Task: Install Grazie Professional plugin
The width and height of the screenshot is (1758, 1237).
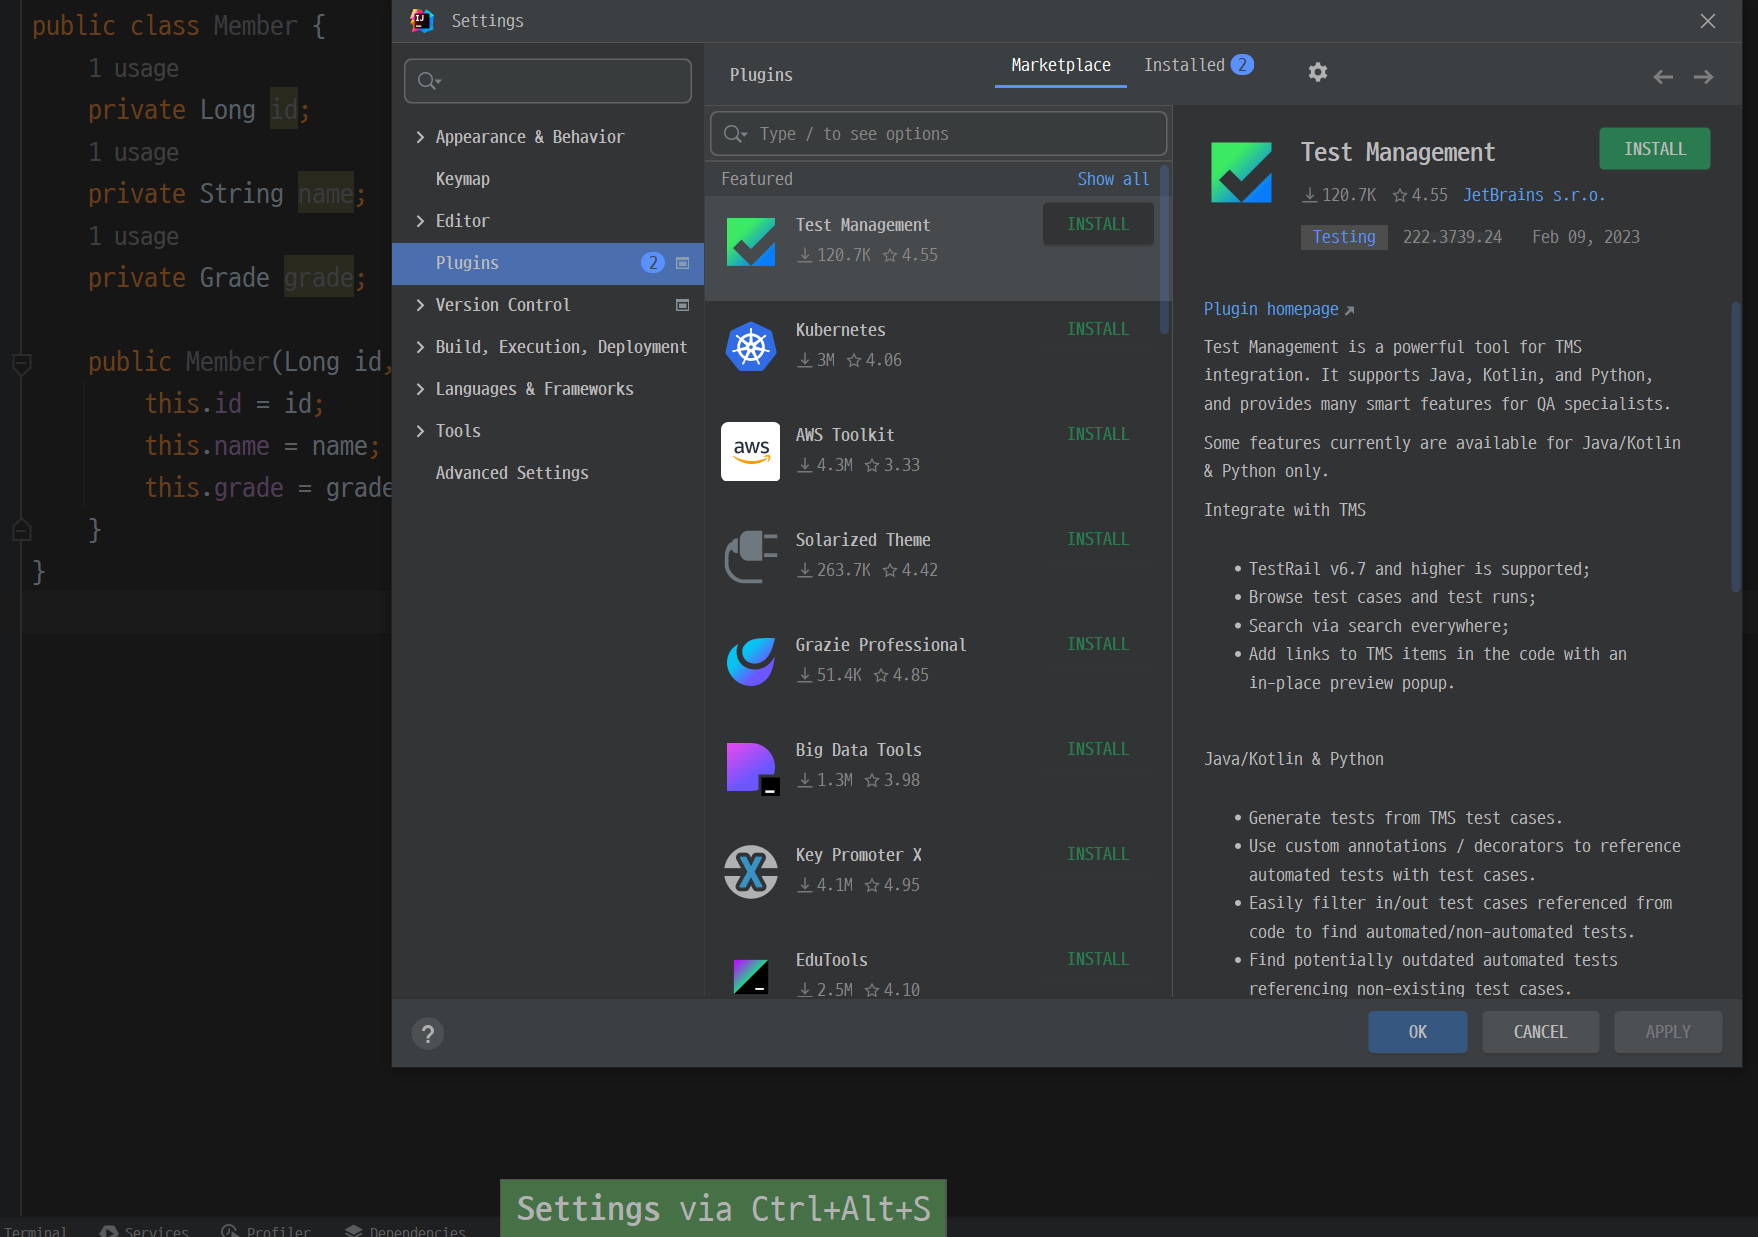Action: pos(1098,644)
